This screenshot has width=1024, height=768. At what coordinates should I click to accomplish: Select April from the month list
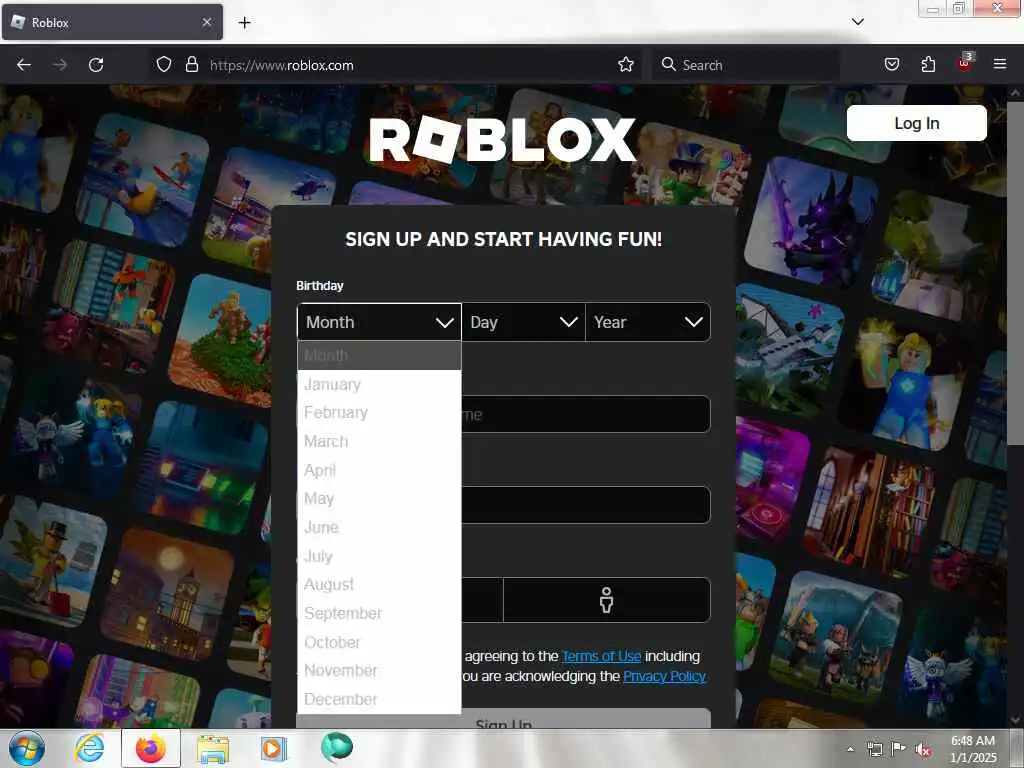point(379,470)
